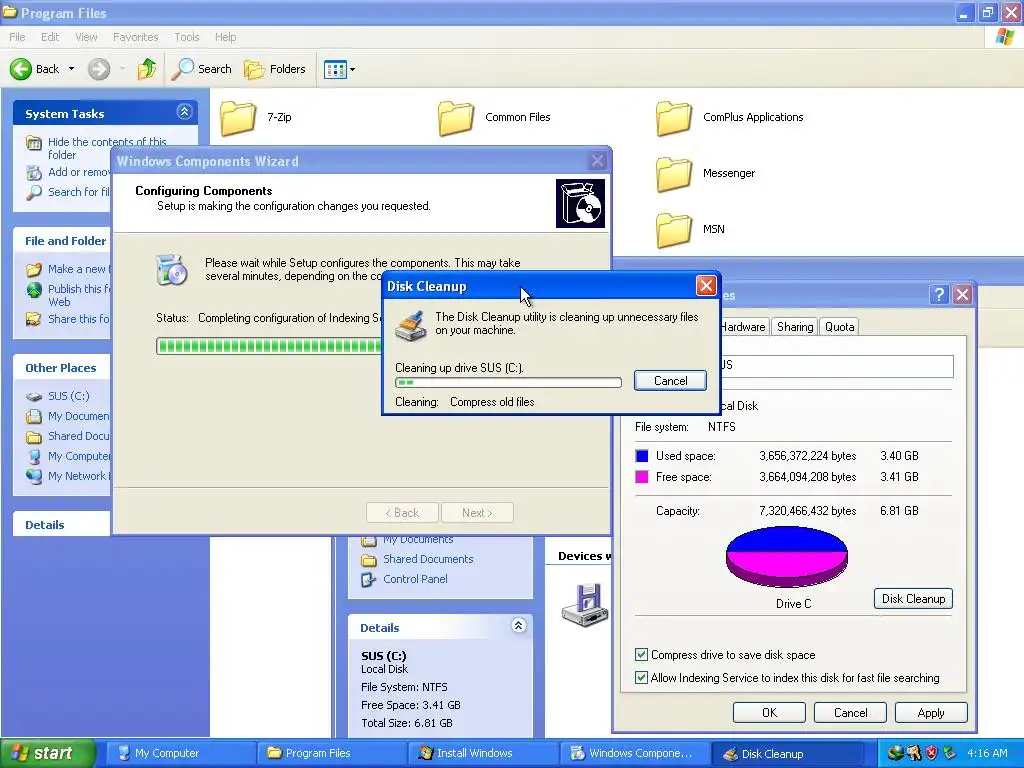1024x768 pixels.
Task: Open the Back history dropdown arrow
Action: pos(71,69)
